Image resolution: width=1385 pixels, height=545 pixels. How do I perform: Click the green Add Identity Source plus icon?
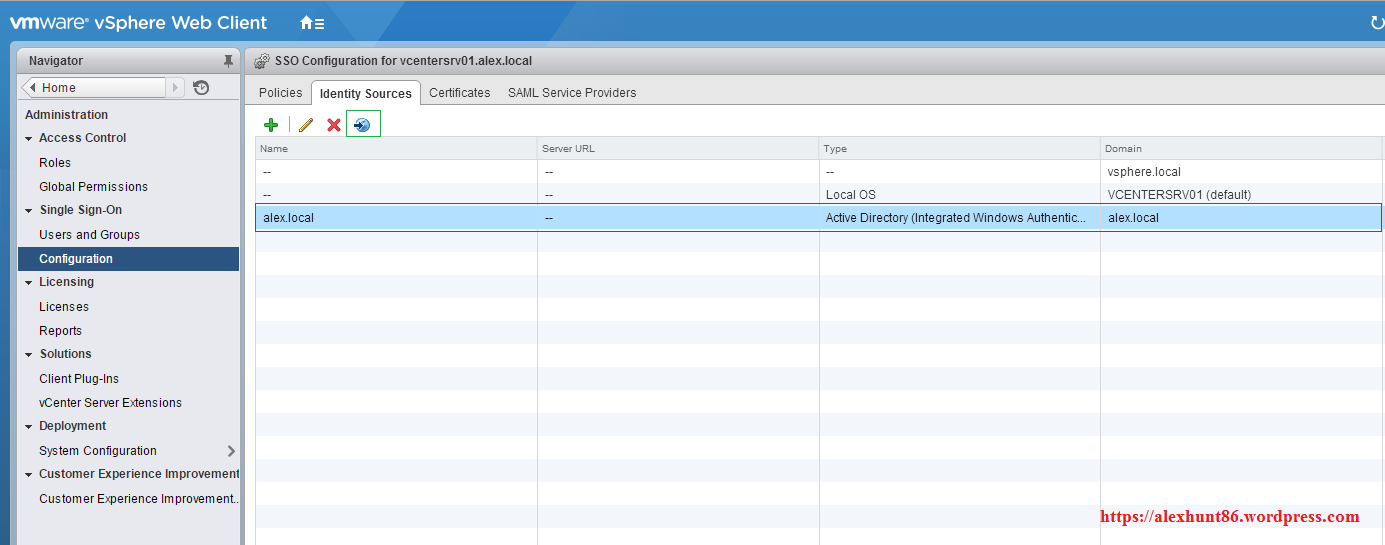coord(271,125)
